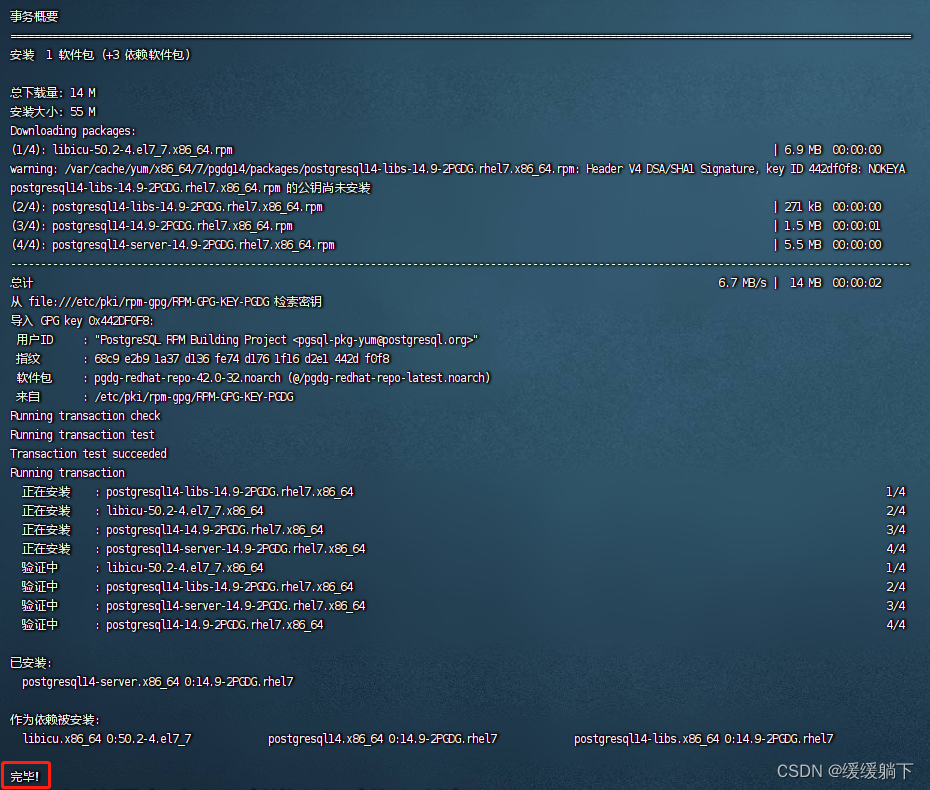Click 'Transaction test succeeded' line
The width and height of the screenshot is (930, 790).
pyautogui.click(x=88, y=454)
